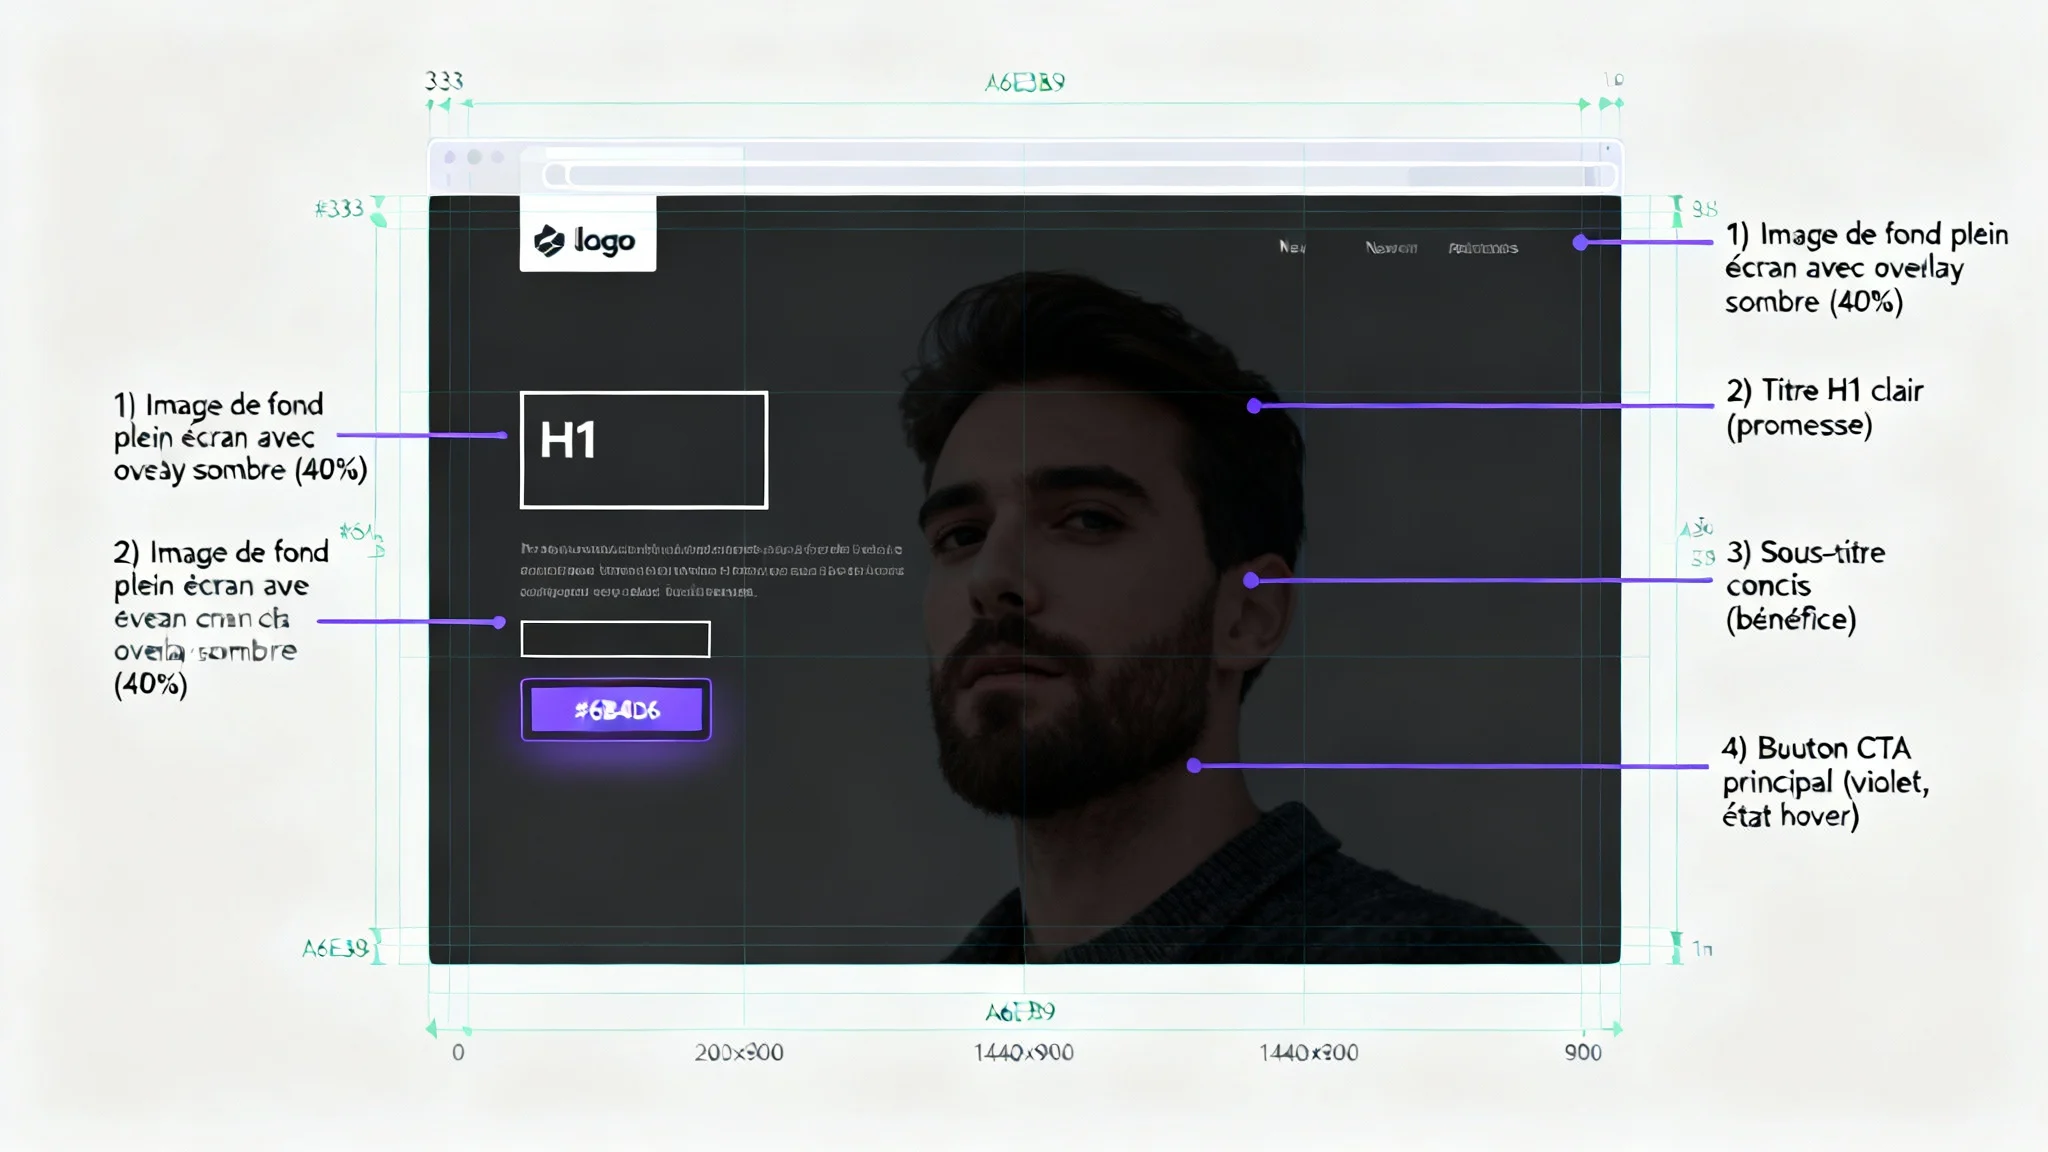Click the 1440x900 dimension label at bottom
The width and height of the screenshot is (2048, 1152).
[1022, 1052]
